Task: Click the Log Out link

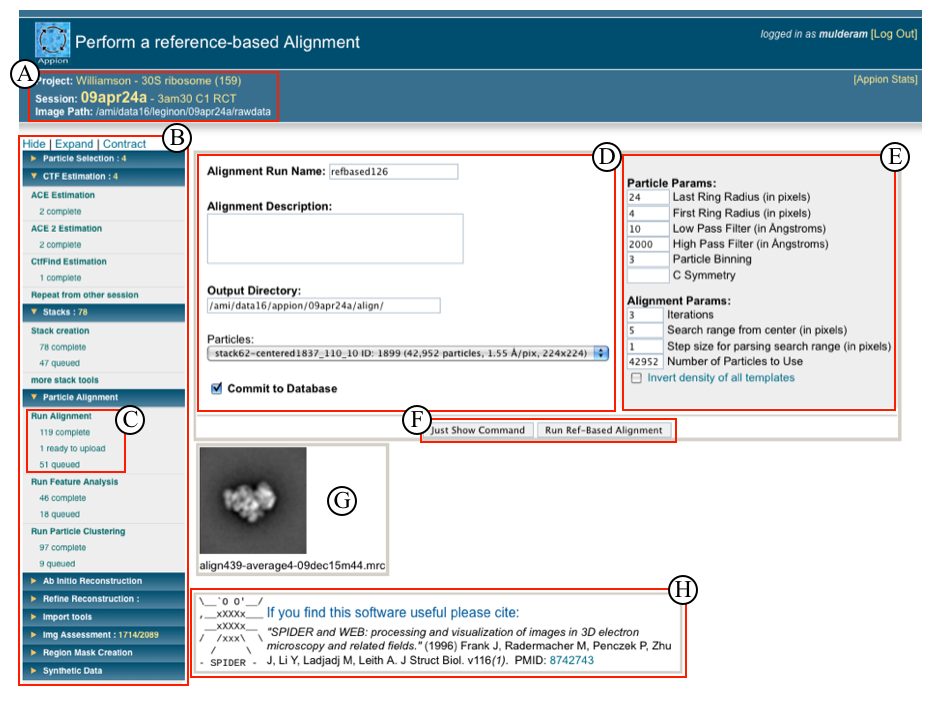Action: click(x=893, y=34)
